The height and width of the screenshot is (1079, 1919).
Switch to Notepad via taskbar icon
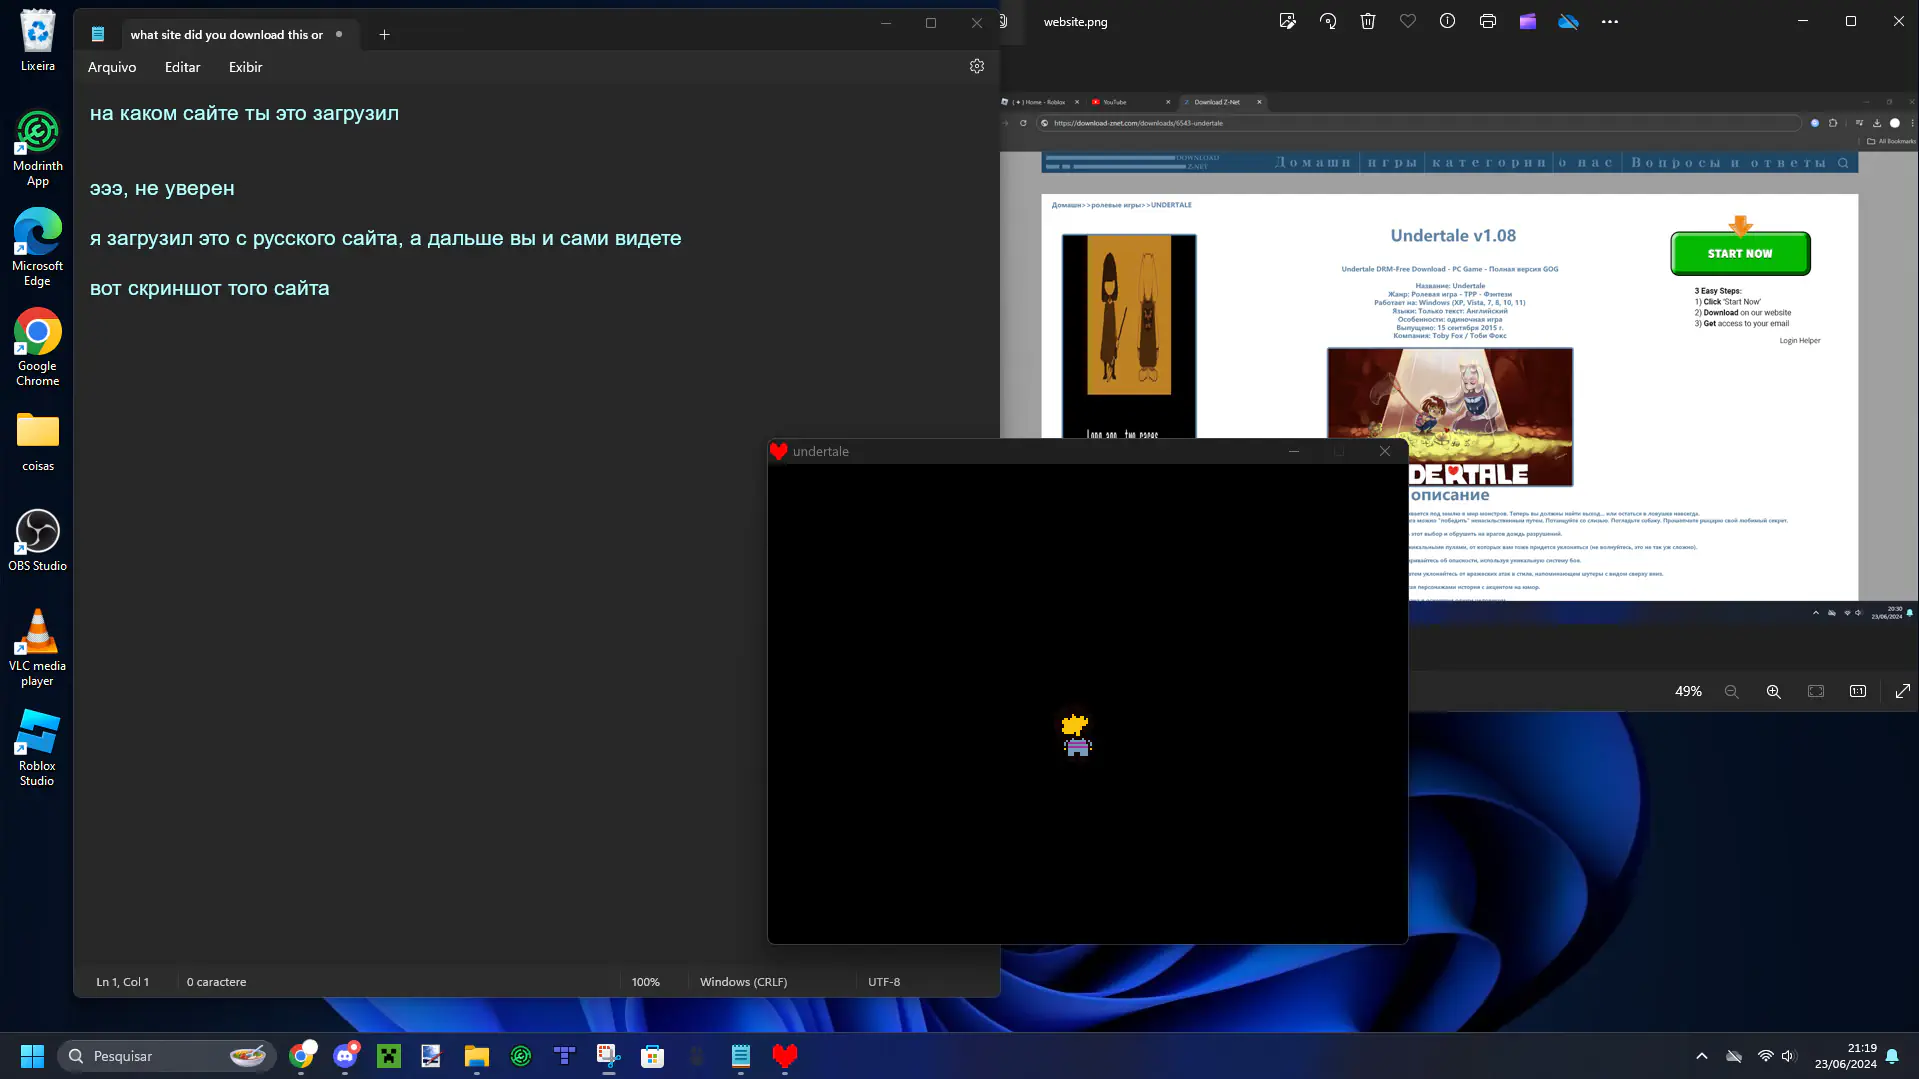click(741, 1056)
